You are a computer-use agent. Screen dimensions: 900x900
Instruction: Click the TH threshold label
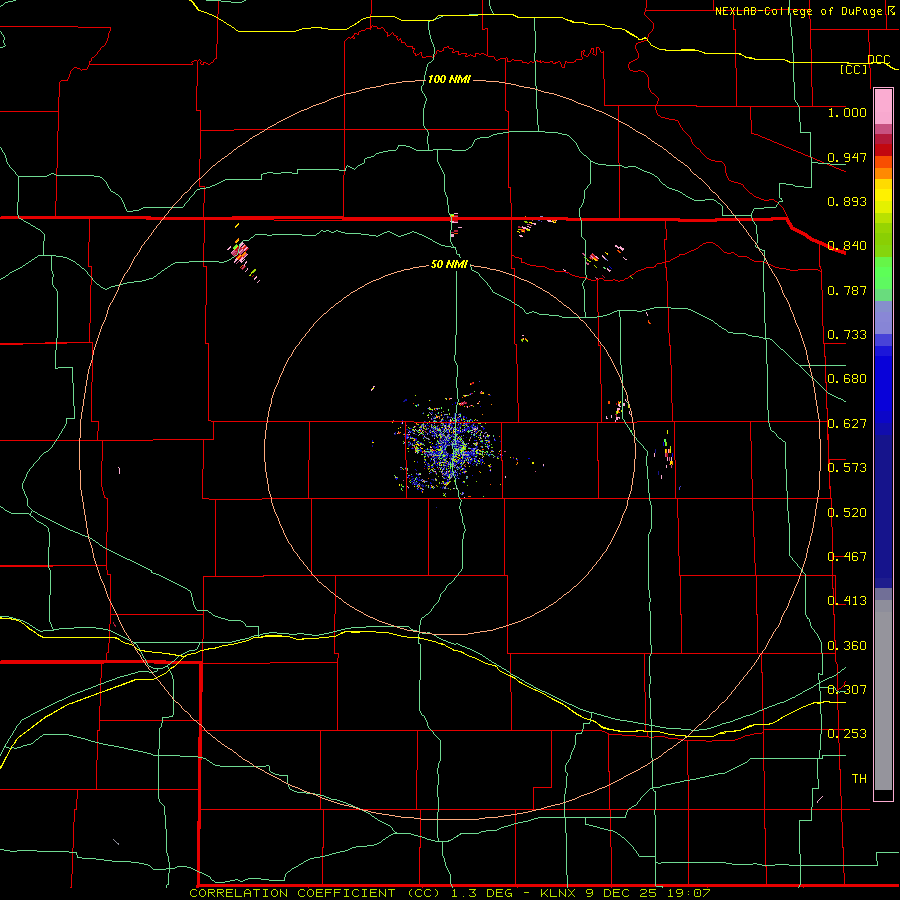[x=859, y=779]
